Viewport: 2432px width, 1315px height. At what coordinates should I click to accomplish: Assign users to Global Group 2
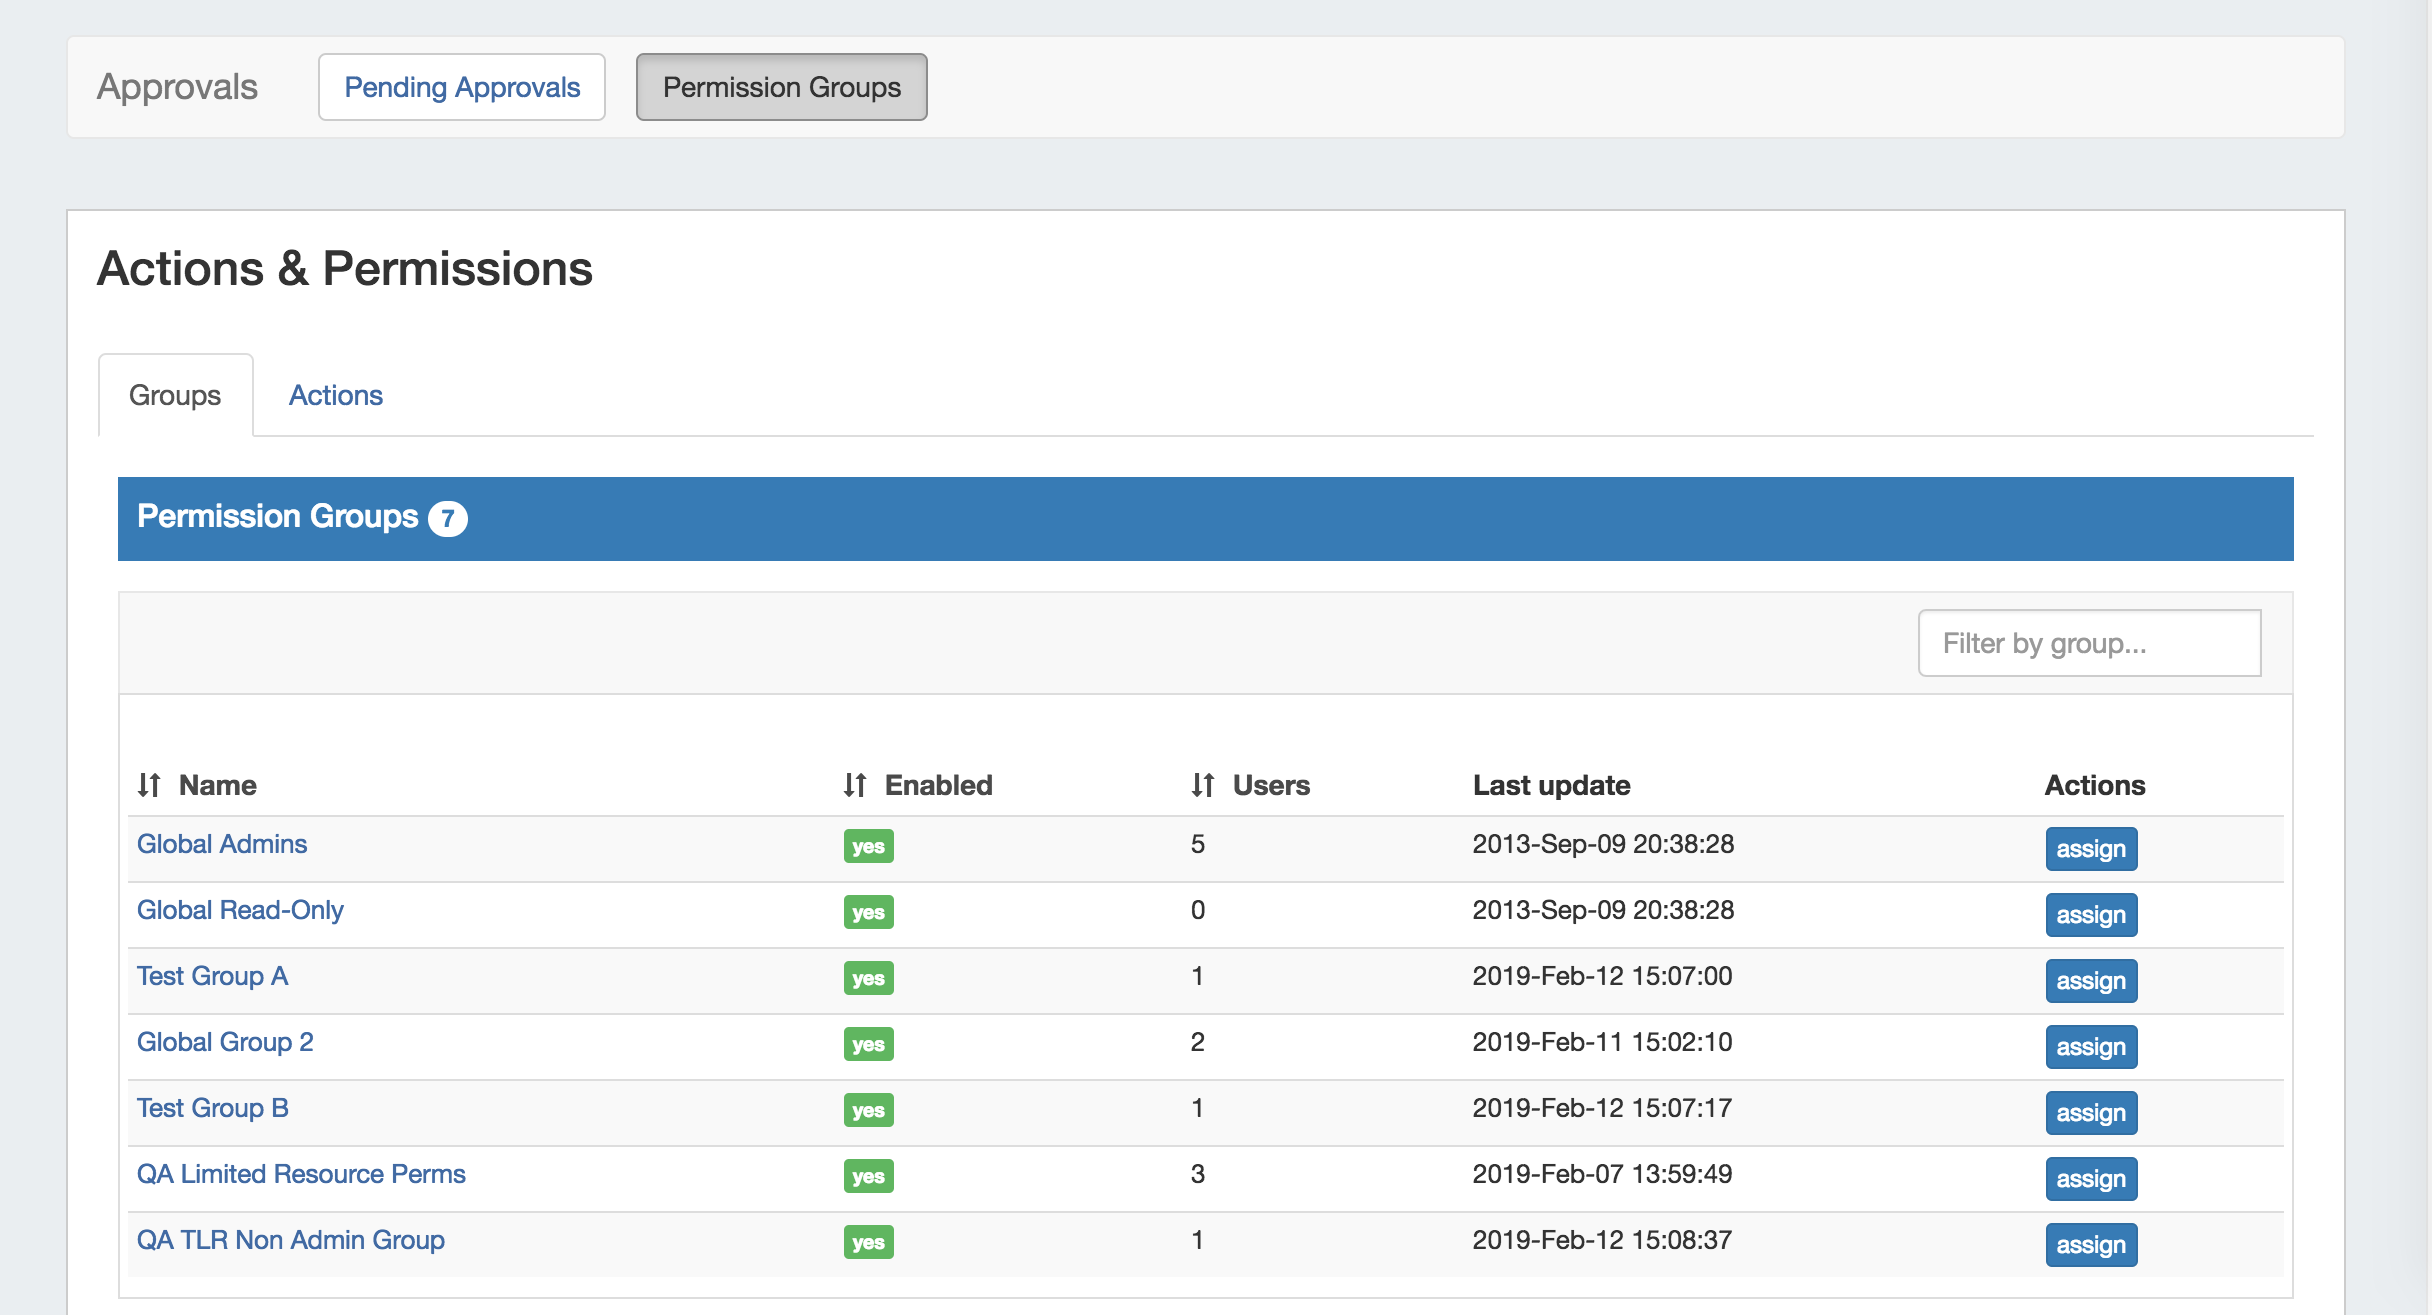click(x=2090, y=1047)
